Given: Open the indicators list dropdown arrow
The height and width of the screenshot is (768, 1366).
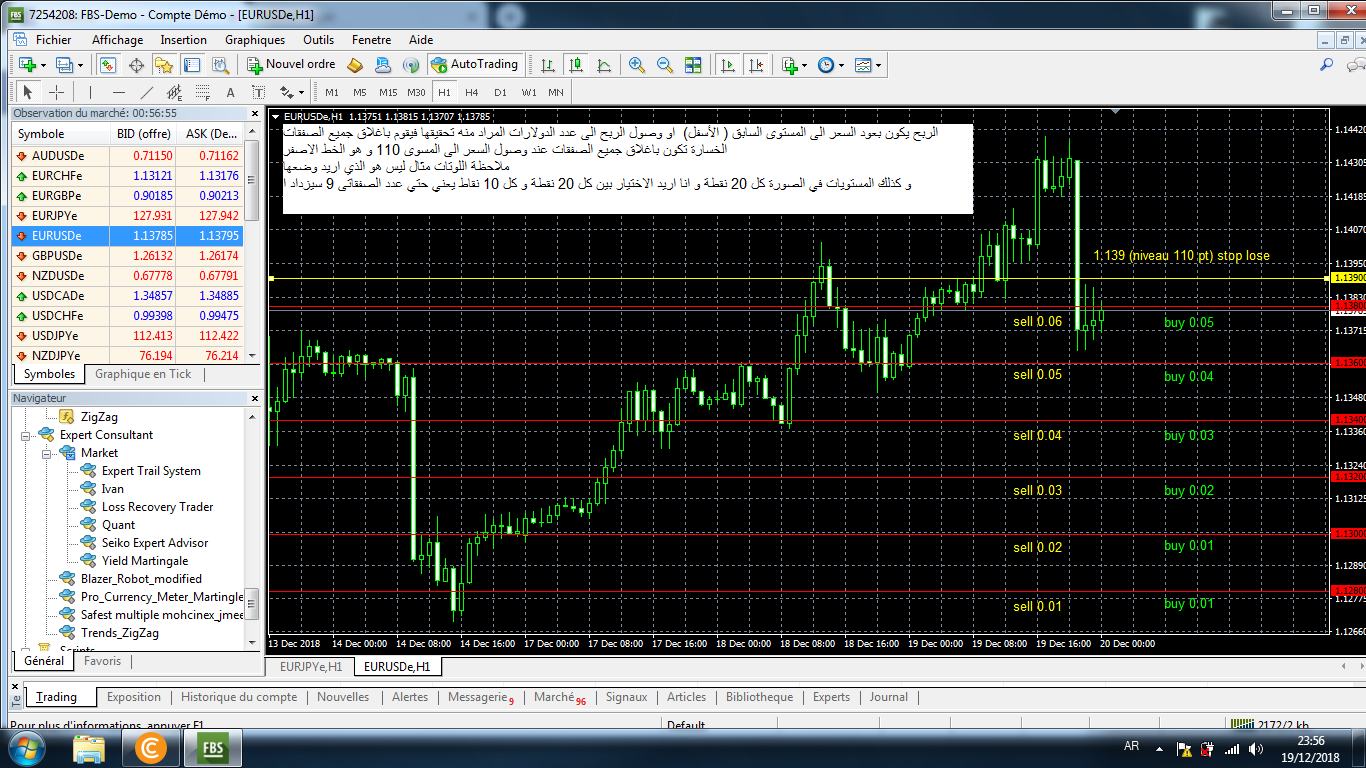Looking at the screenshot, I should click(804, 65).
